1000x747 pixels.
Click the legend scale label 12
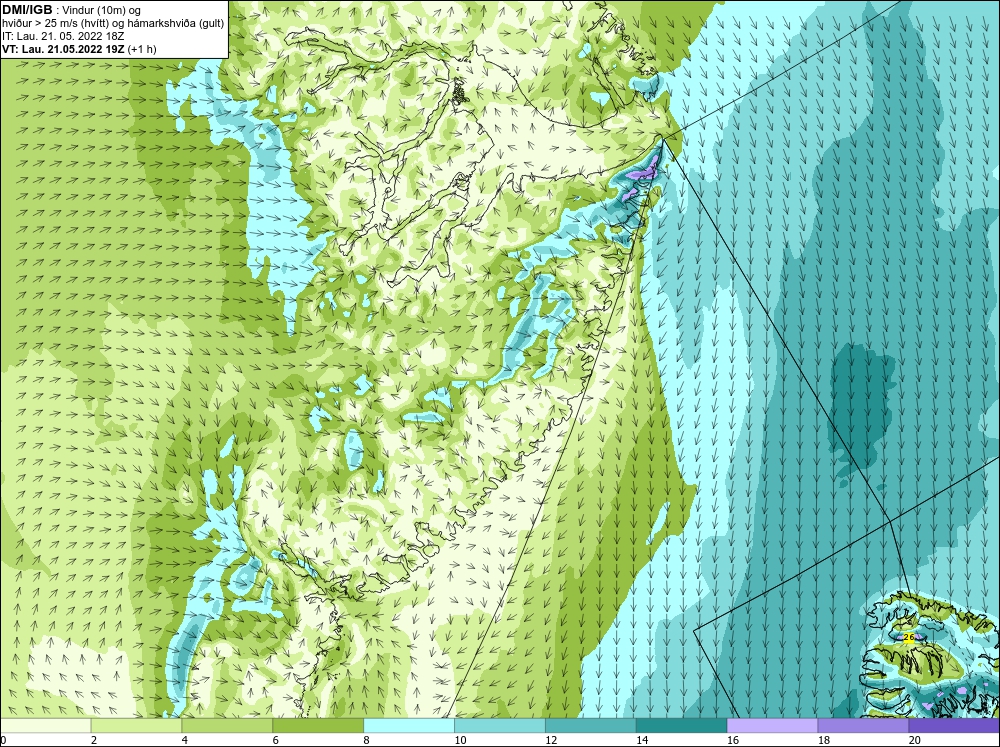point(551,740)
